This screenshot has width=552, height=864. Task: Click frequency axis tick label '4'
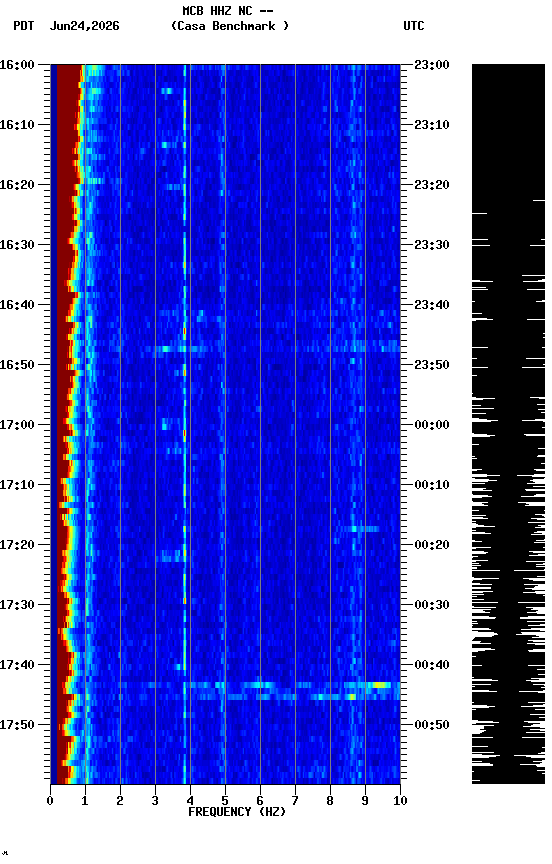pyautogui.click(x=190, y=801)
